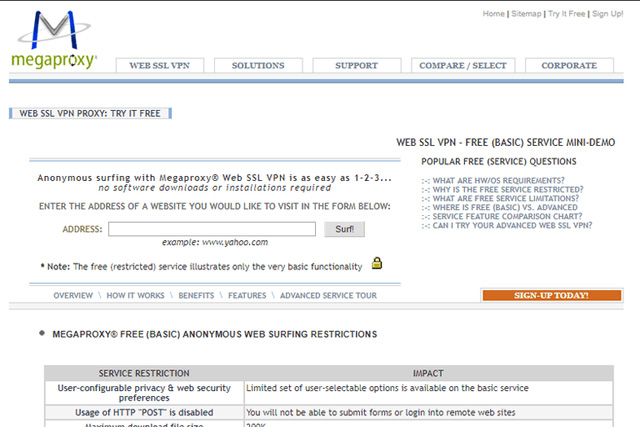Click the example: www.yahoo.com text

[215, 242]
